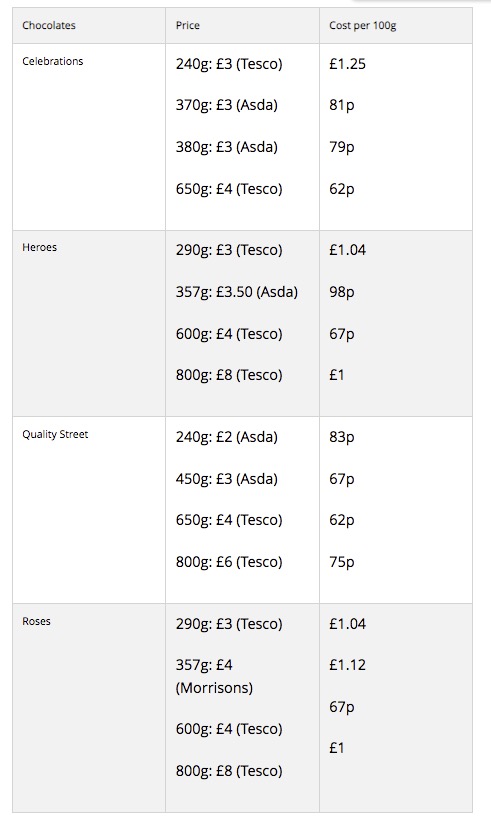Viewport: 491px width, 827px height.
Task: Click the 75p cost value
Action: pos(342,562)
